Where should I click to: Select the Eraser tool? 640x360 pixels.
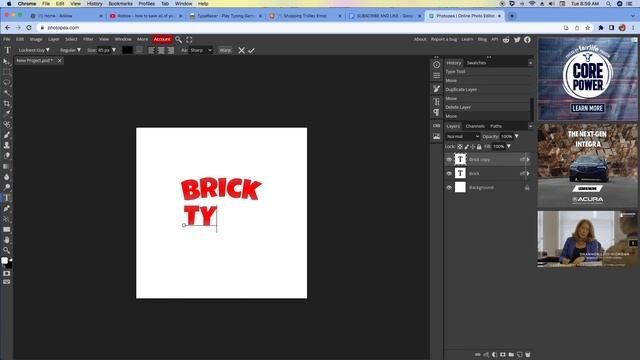7,156
